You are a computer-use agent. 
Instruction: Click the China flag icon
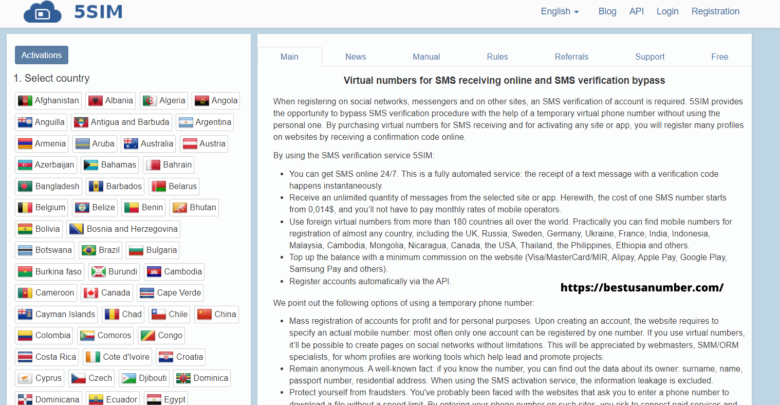pyautogui.click(x=204, y=314)
